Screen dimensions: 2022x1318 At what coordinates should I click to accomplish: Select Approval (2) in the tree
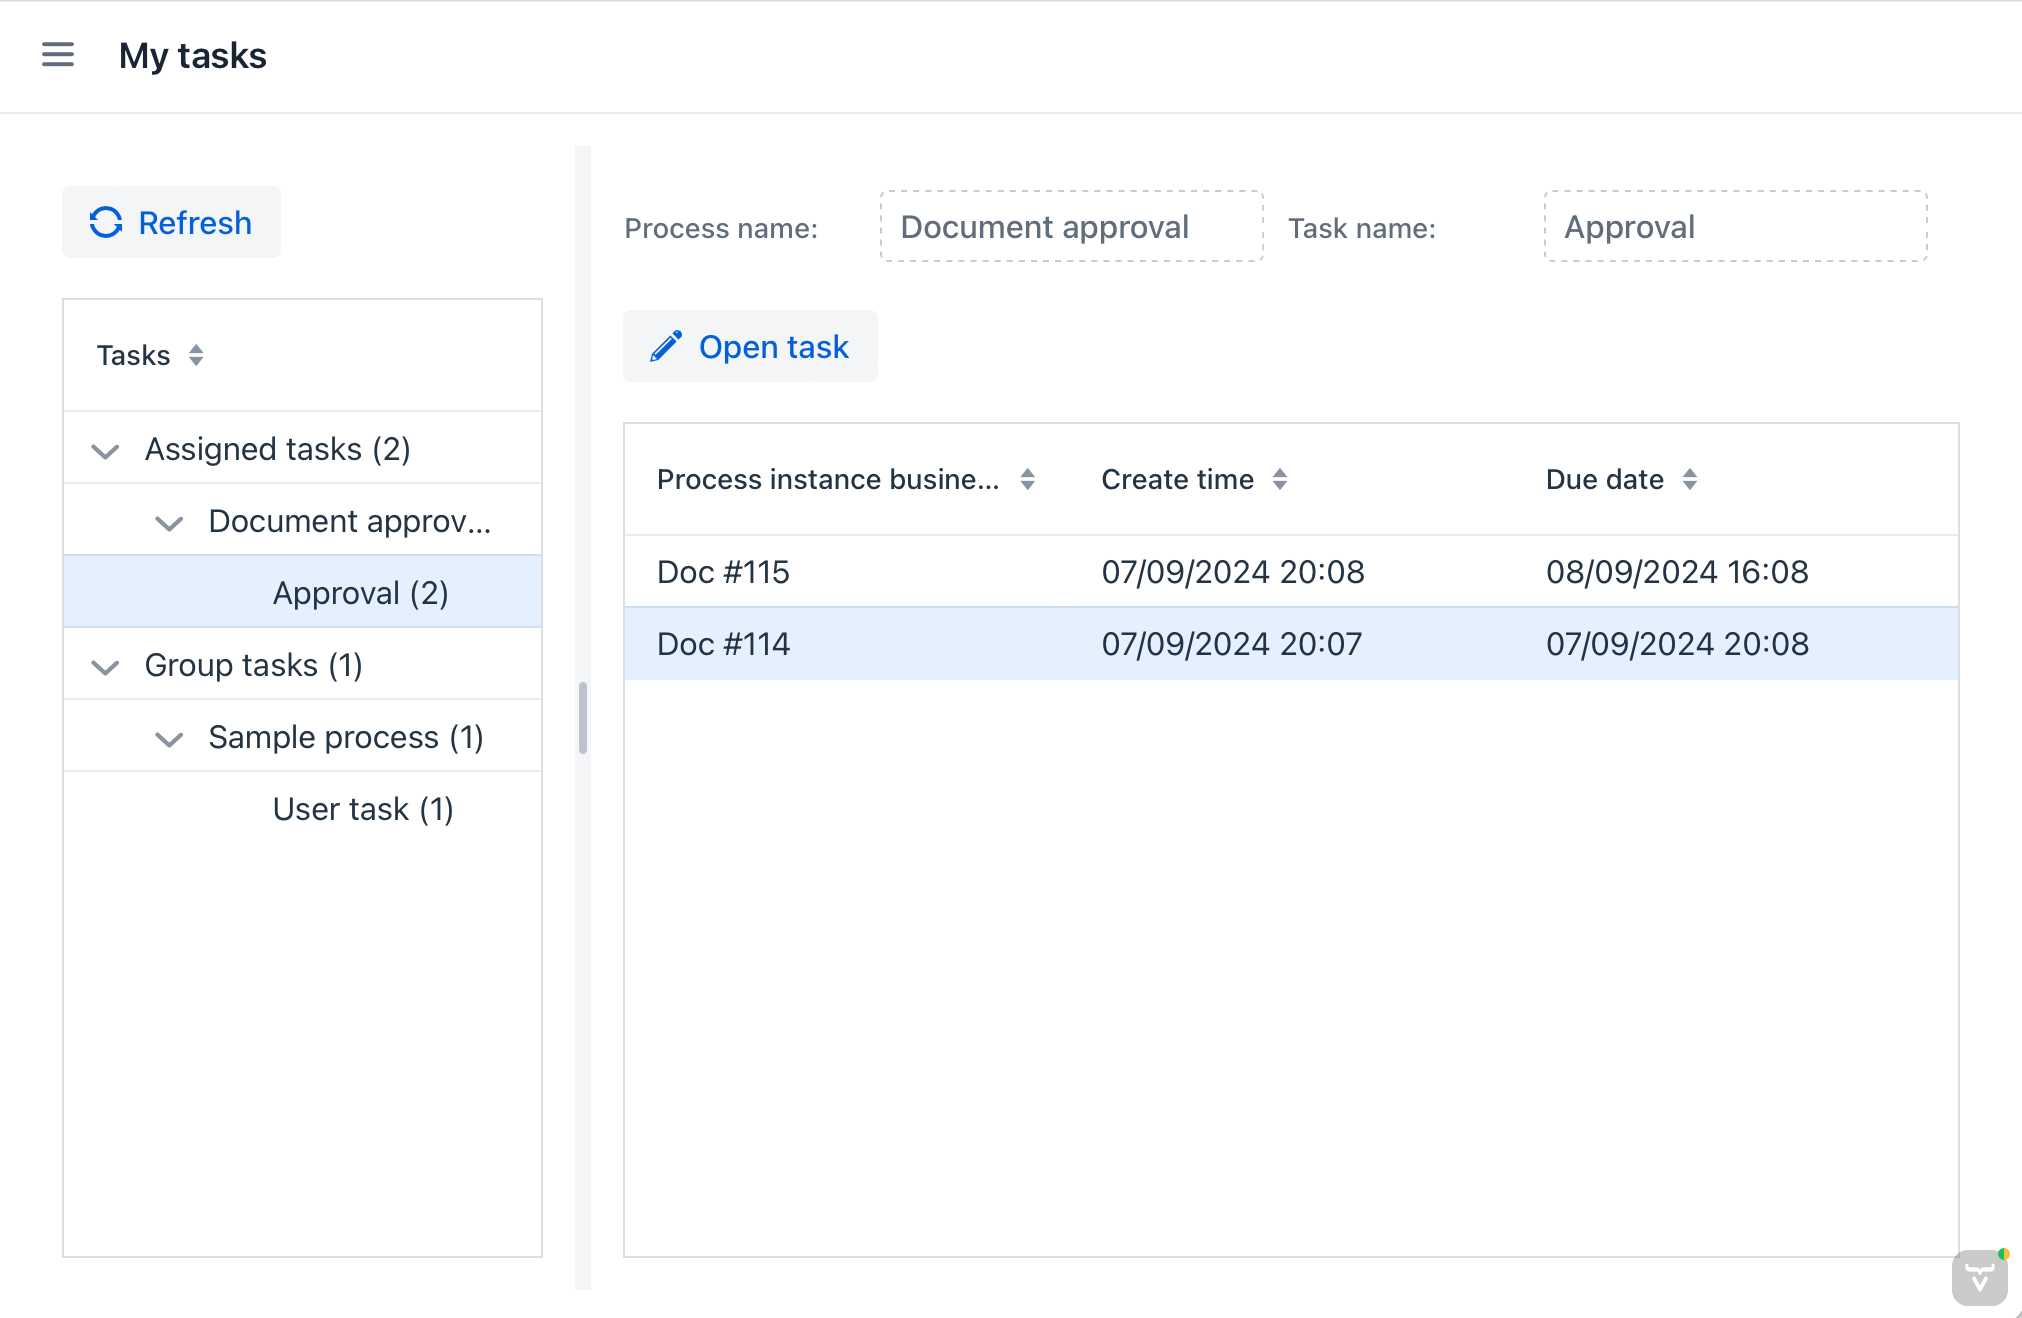pos(360,593)
